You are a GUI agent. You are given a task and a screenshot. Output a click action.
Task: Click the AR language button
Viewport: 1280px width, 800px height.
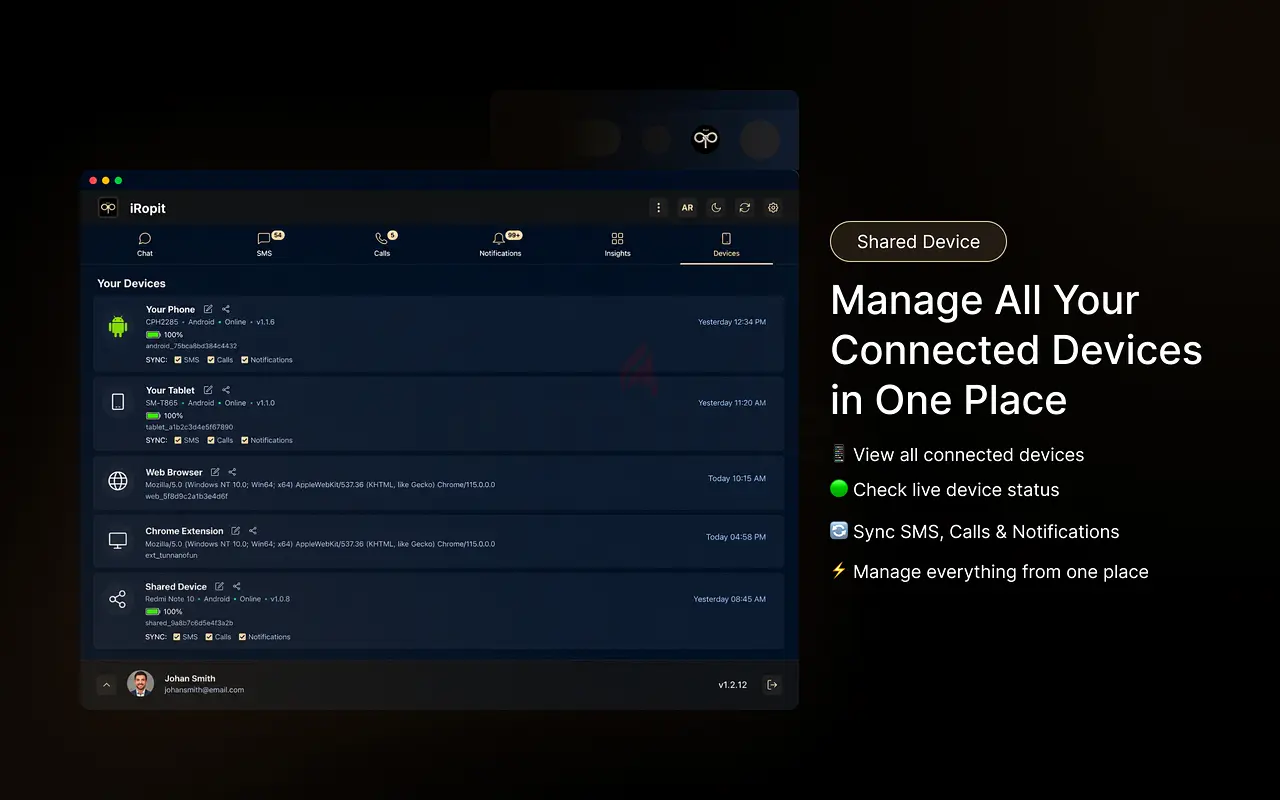click(687, 208)
